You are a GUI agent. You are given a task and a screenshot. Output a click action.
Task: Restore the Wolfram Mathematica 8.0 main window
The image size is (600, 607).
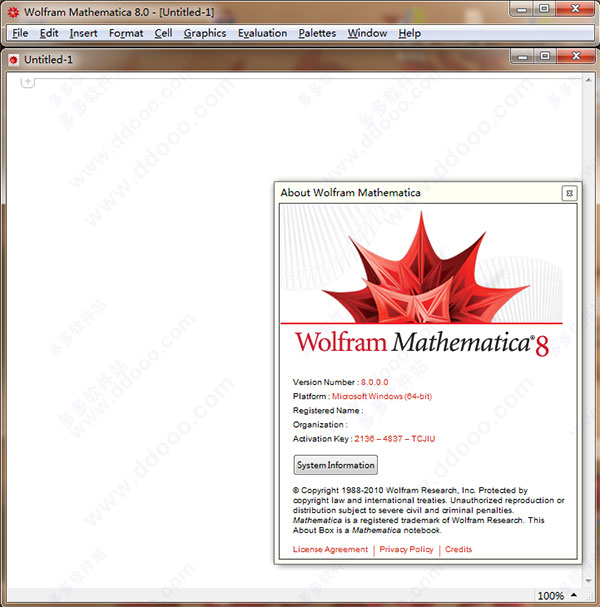[544, 9]
